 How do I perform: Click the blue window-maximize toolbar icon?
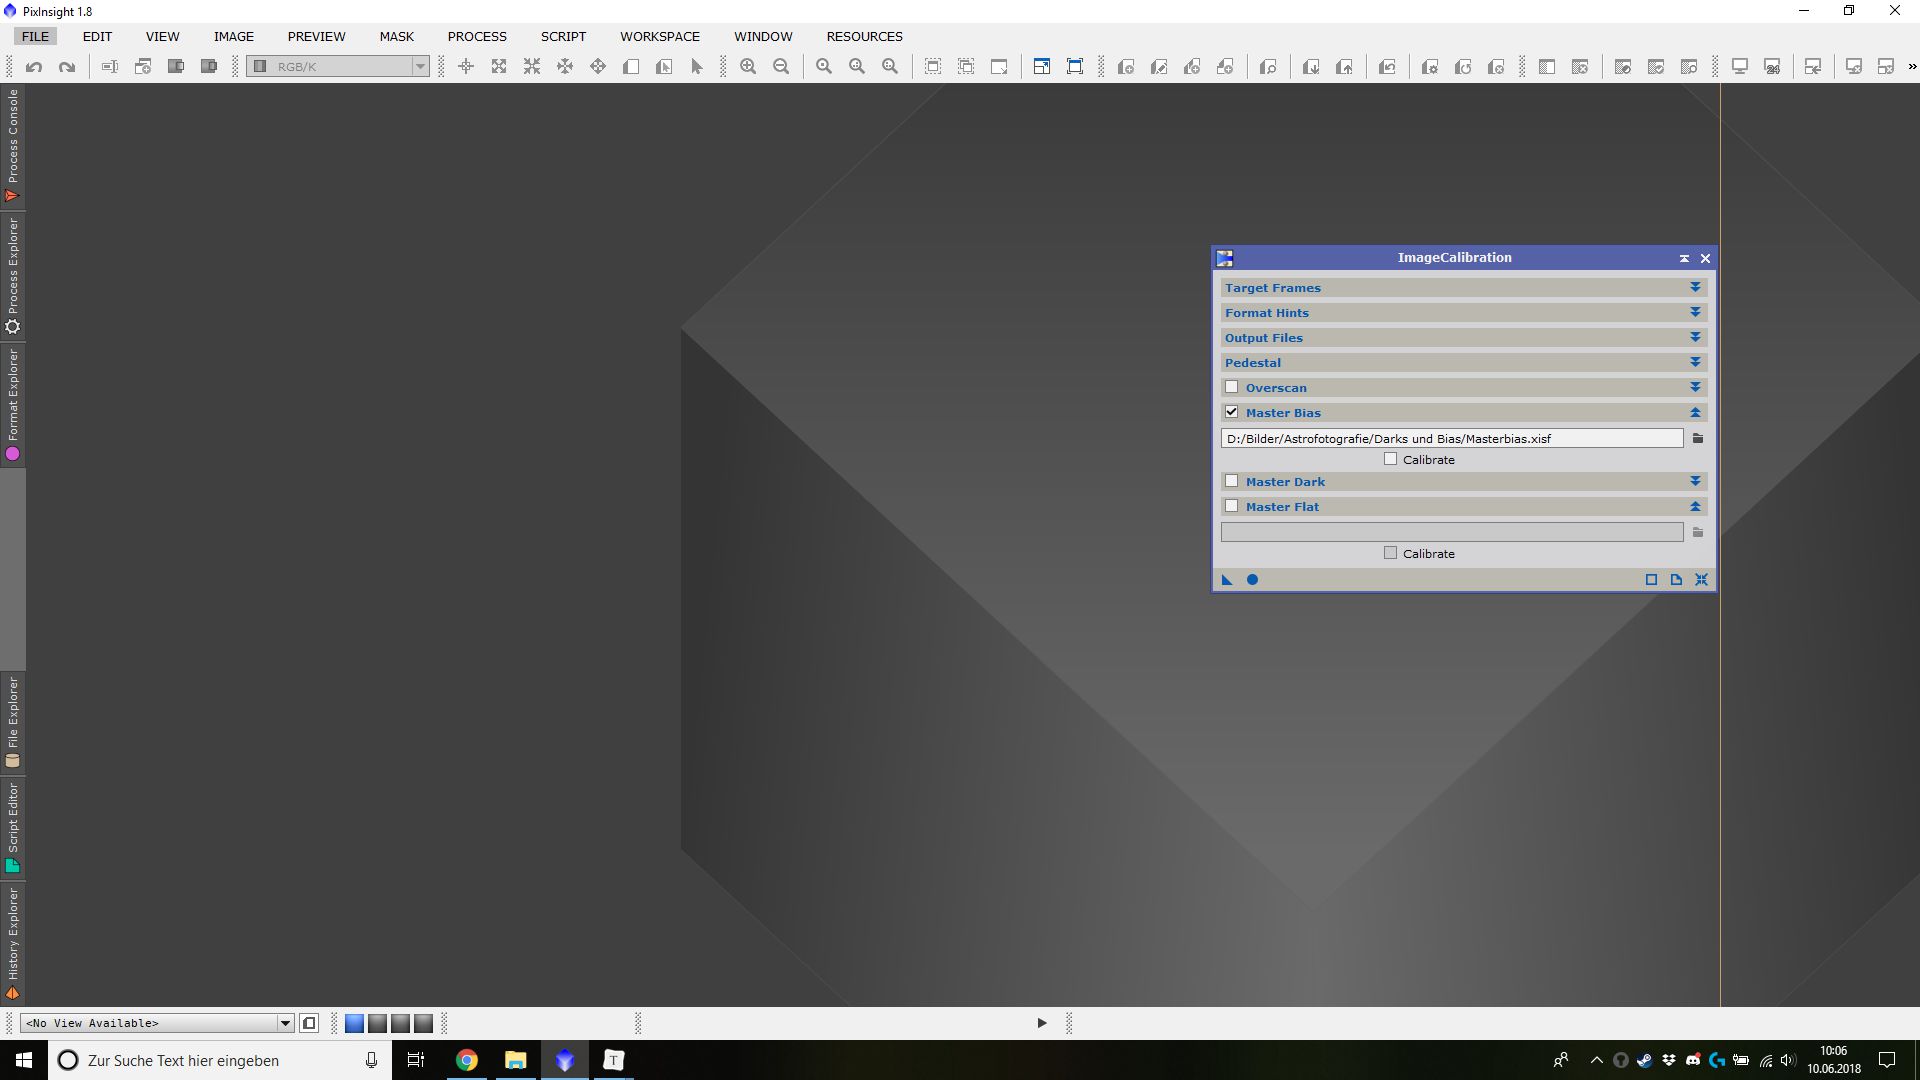click(1042, 67)
